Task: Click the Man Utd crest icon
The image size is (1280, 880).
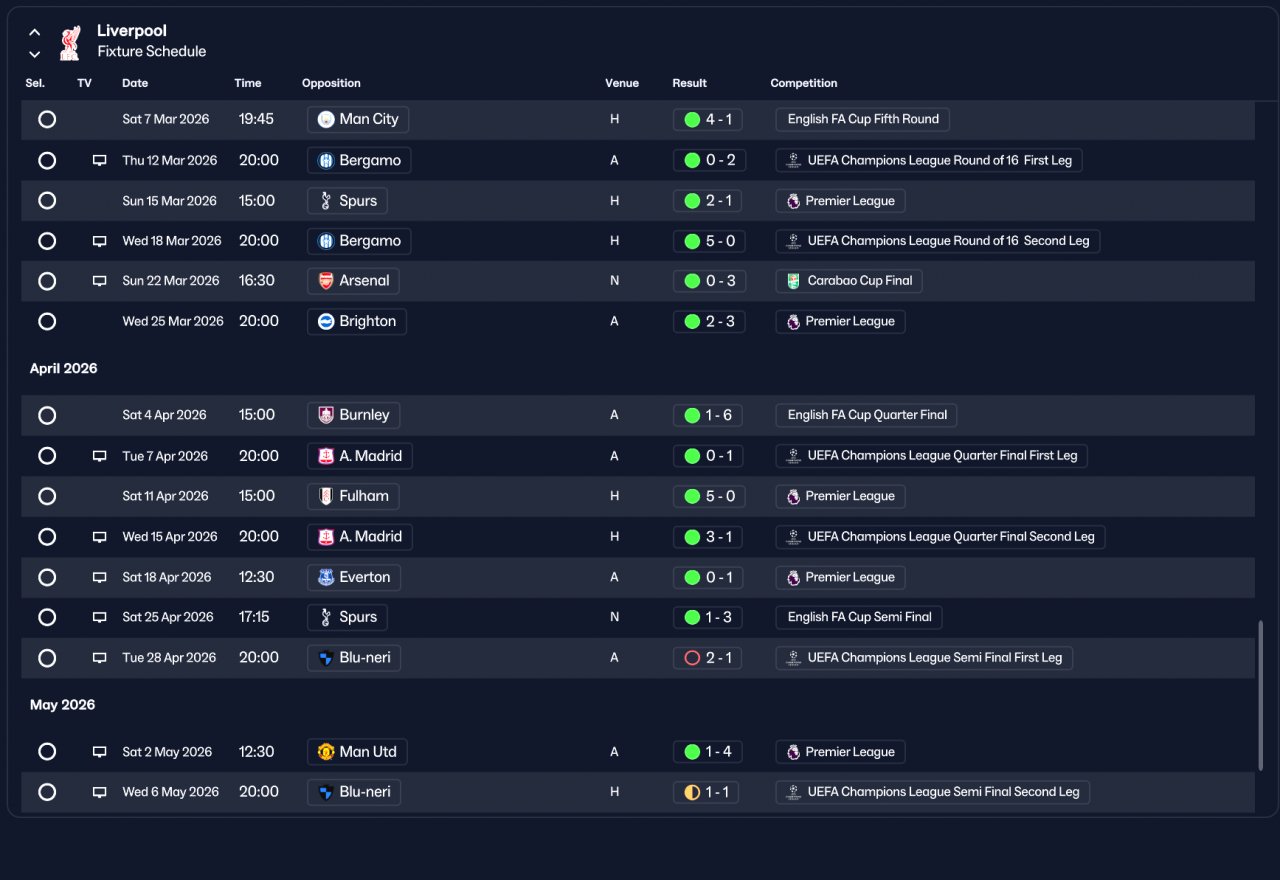Action: tap(325, 752)
